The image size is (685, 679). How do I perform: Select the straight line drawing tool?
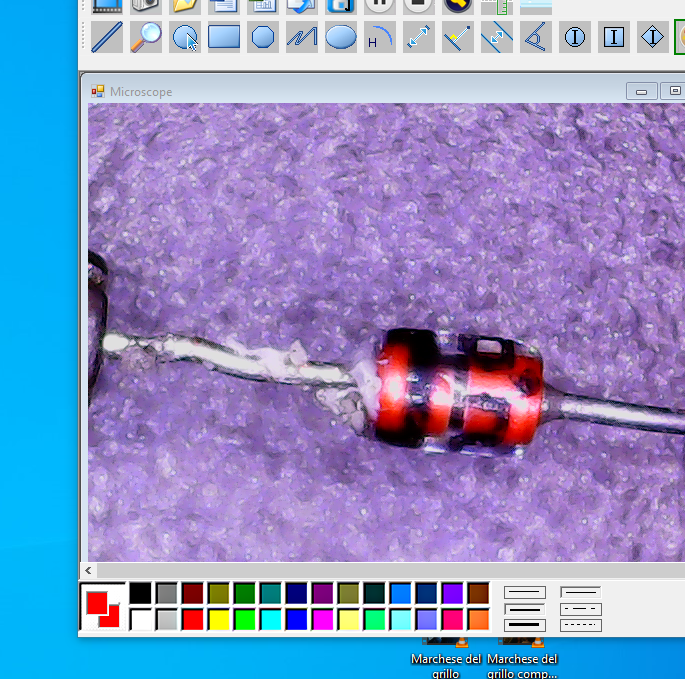[x=107, y=37]
